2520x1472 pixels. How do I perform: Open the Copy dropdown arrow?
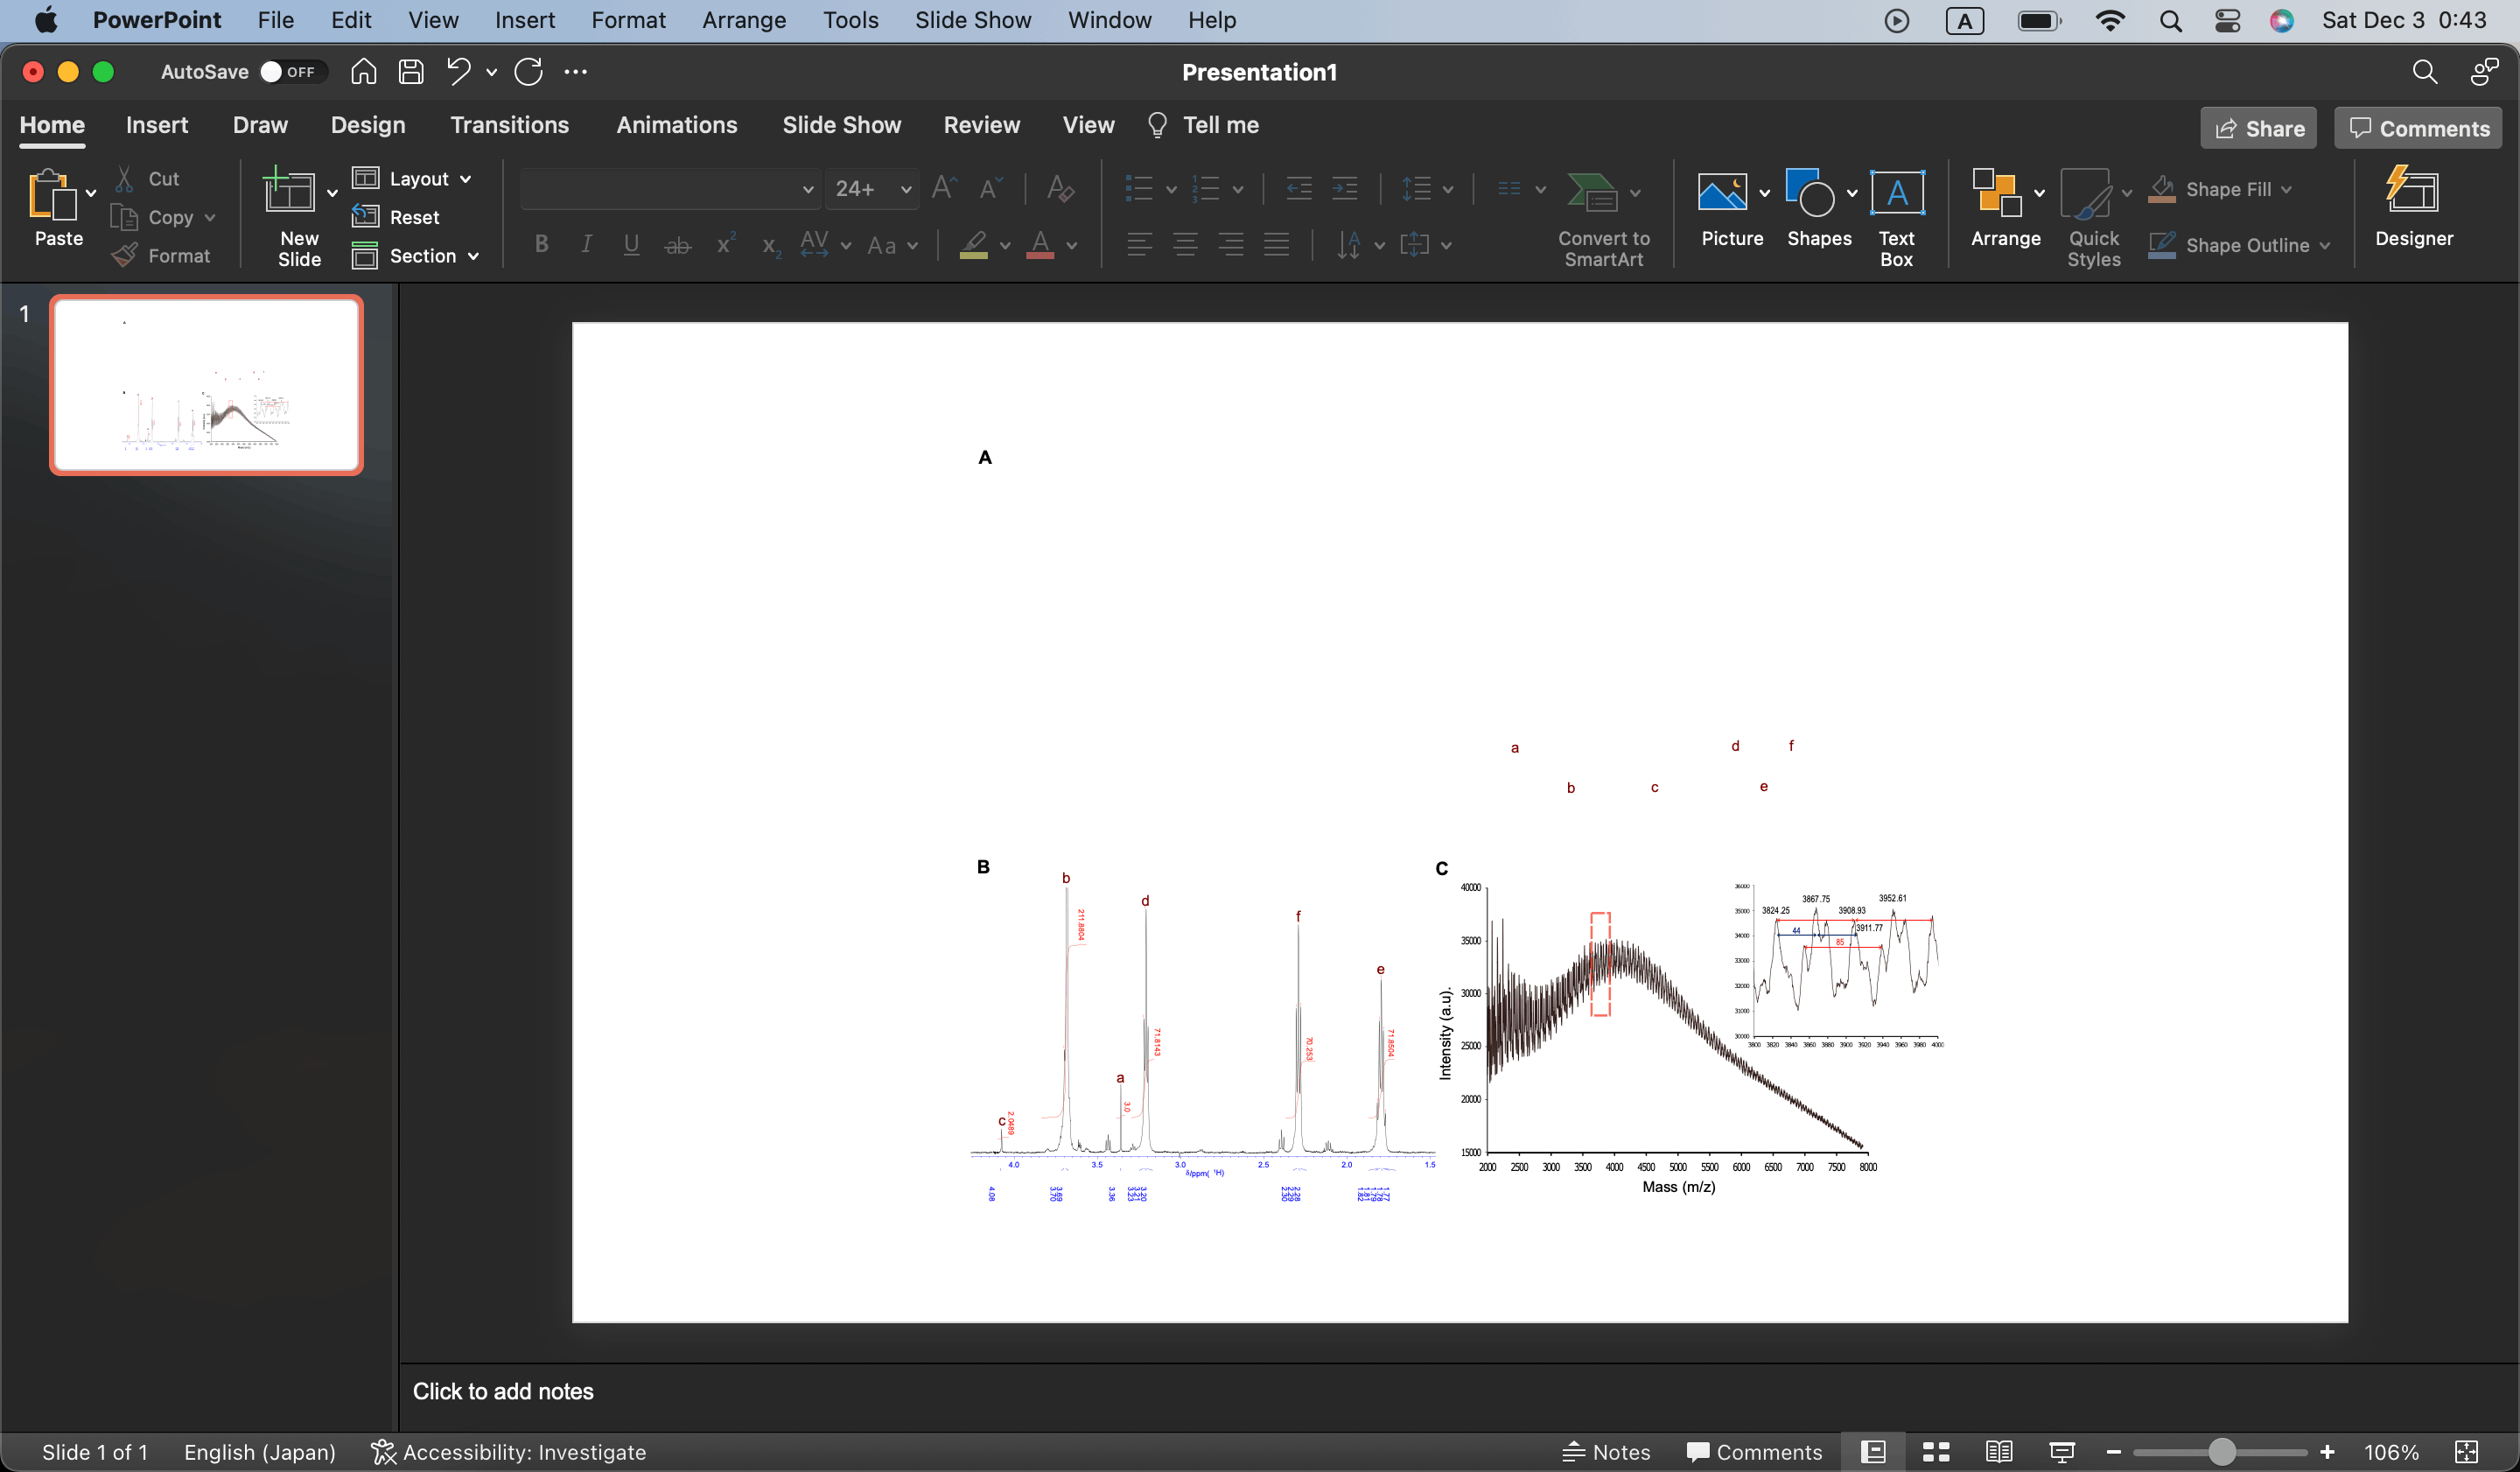(209, 217)
